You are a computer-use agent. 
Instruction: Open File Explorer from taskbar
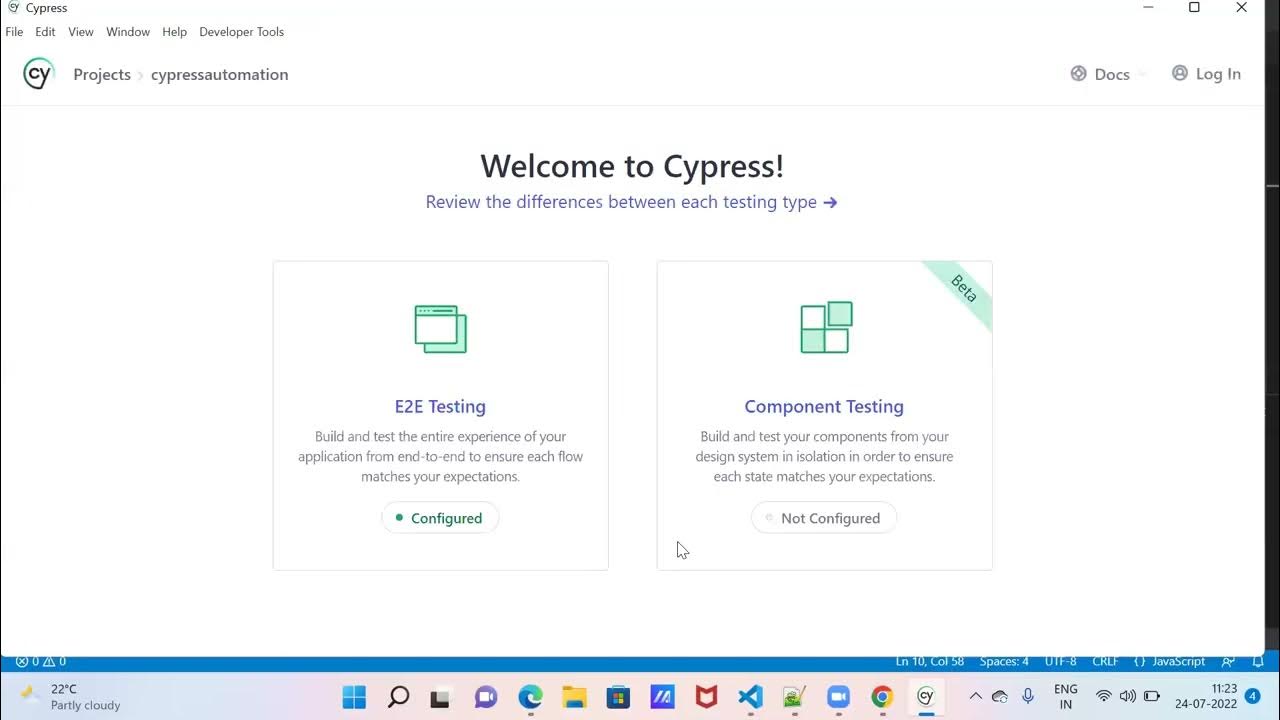point(574,697)
